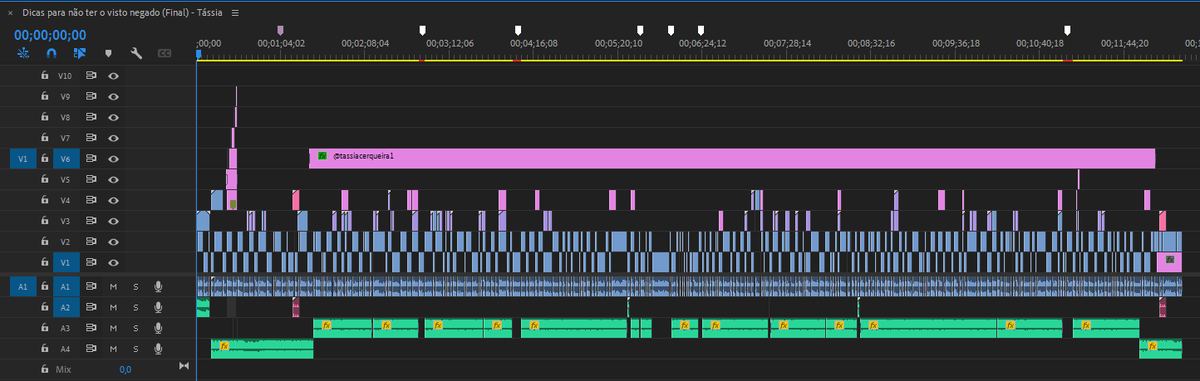The image size is (1200, 381).
Task: Click fx badge on first A3 audio clip
Action: pos(326,325)
